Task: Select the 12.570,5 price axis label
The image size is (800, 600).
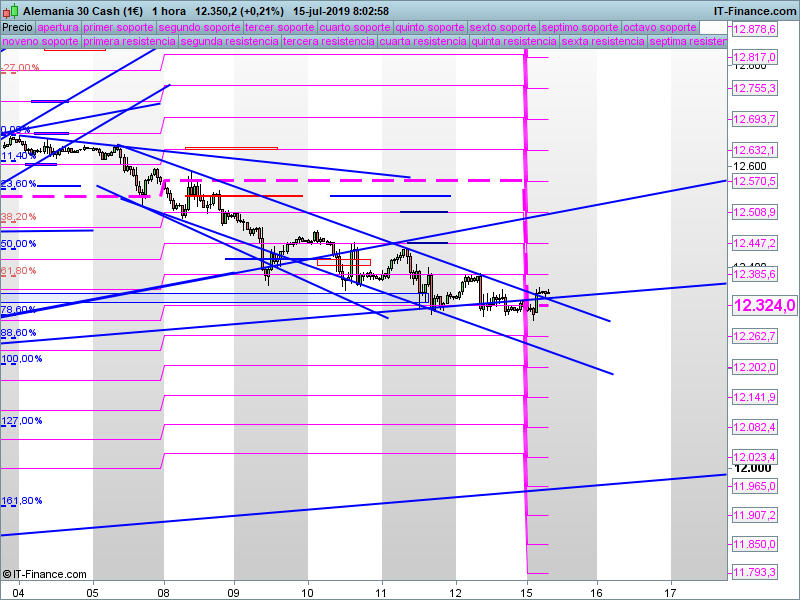Action: coord(755,182)
